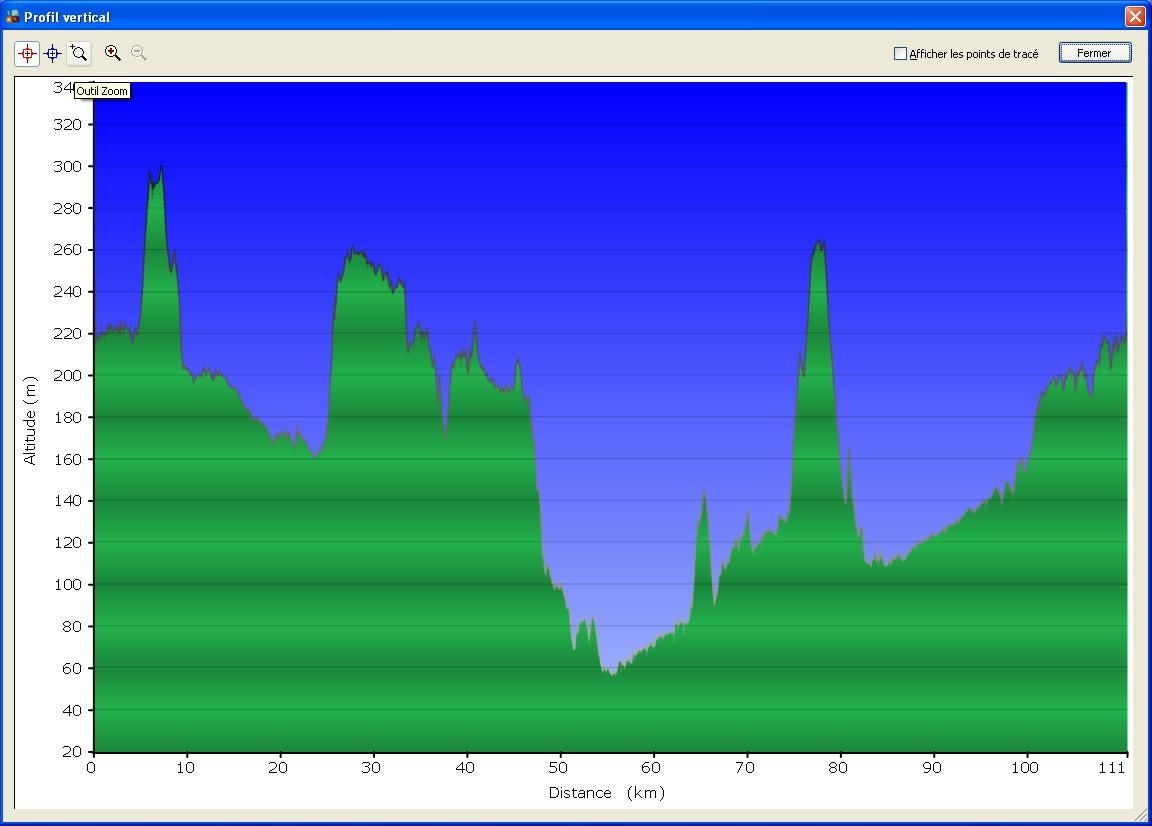This screenshot has width=1152, height=826.
Task: Click the narrow spike near km 65
Action: (x=704, y=494)
